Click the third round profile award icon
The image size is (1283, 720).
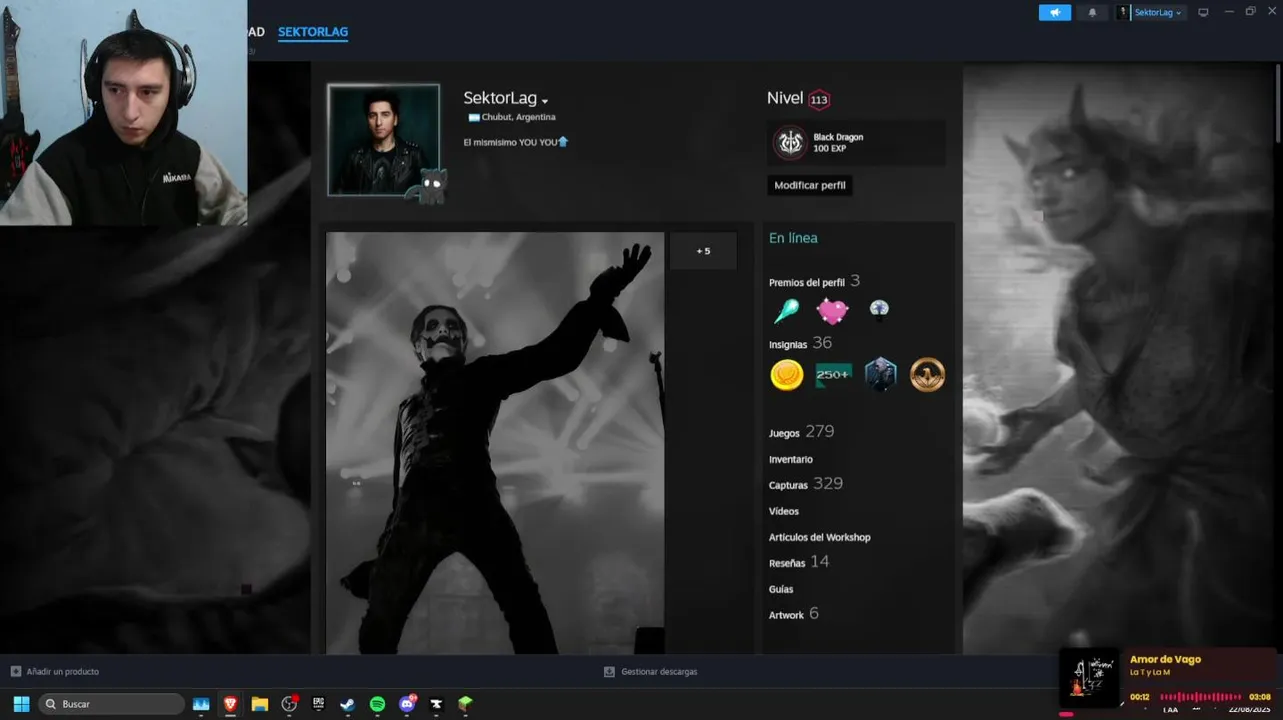pyautogui.click(x=879, y=309)
